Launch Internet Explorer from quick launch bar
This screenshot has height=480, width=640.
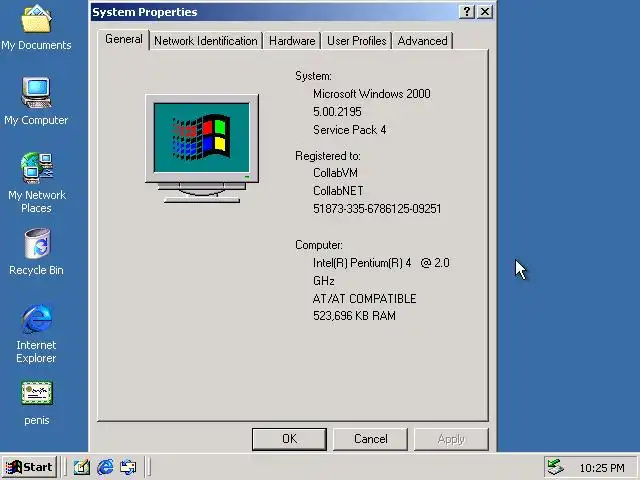click(105, 467)
